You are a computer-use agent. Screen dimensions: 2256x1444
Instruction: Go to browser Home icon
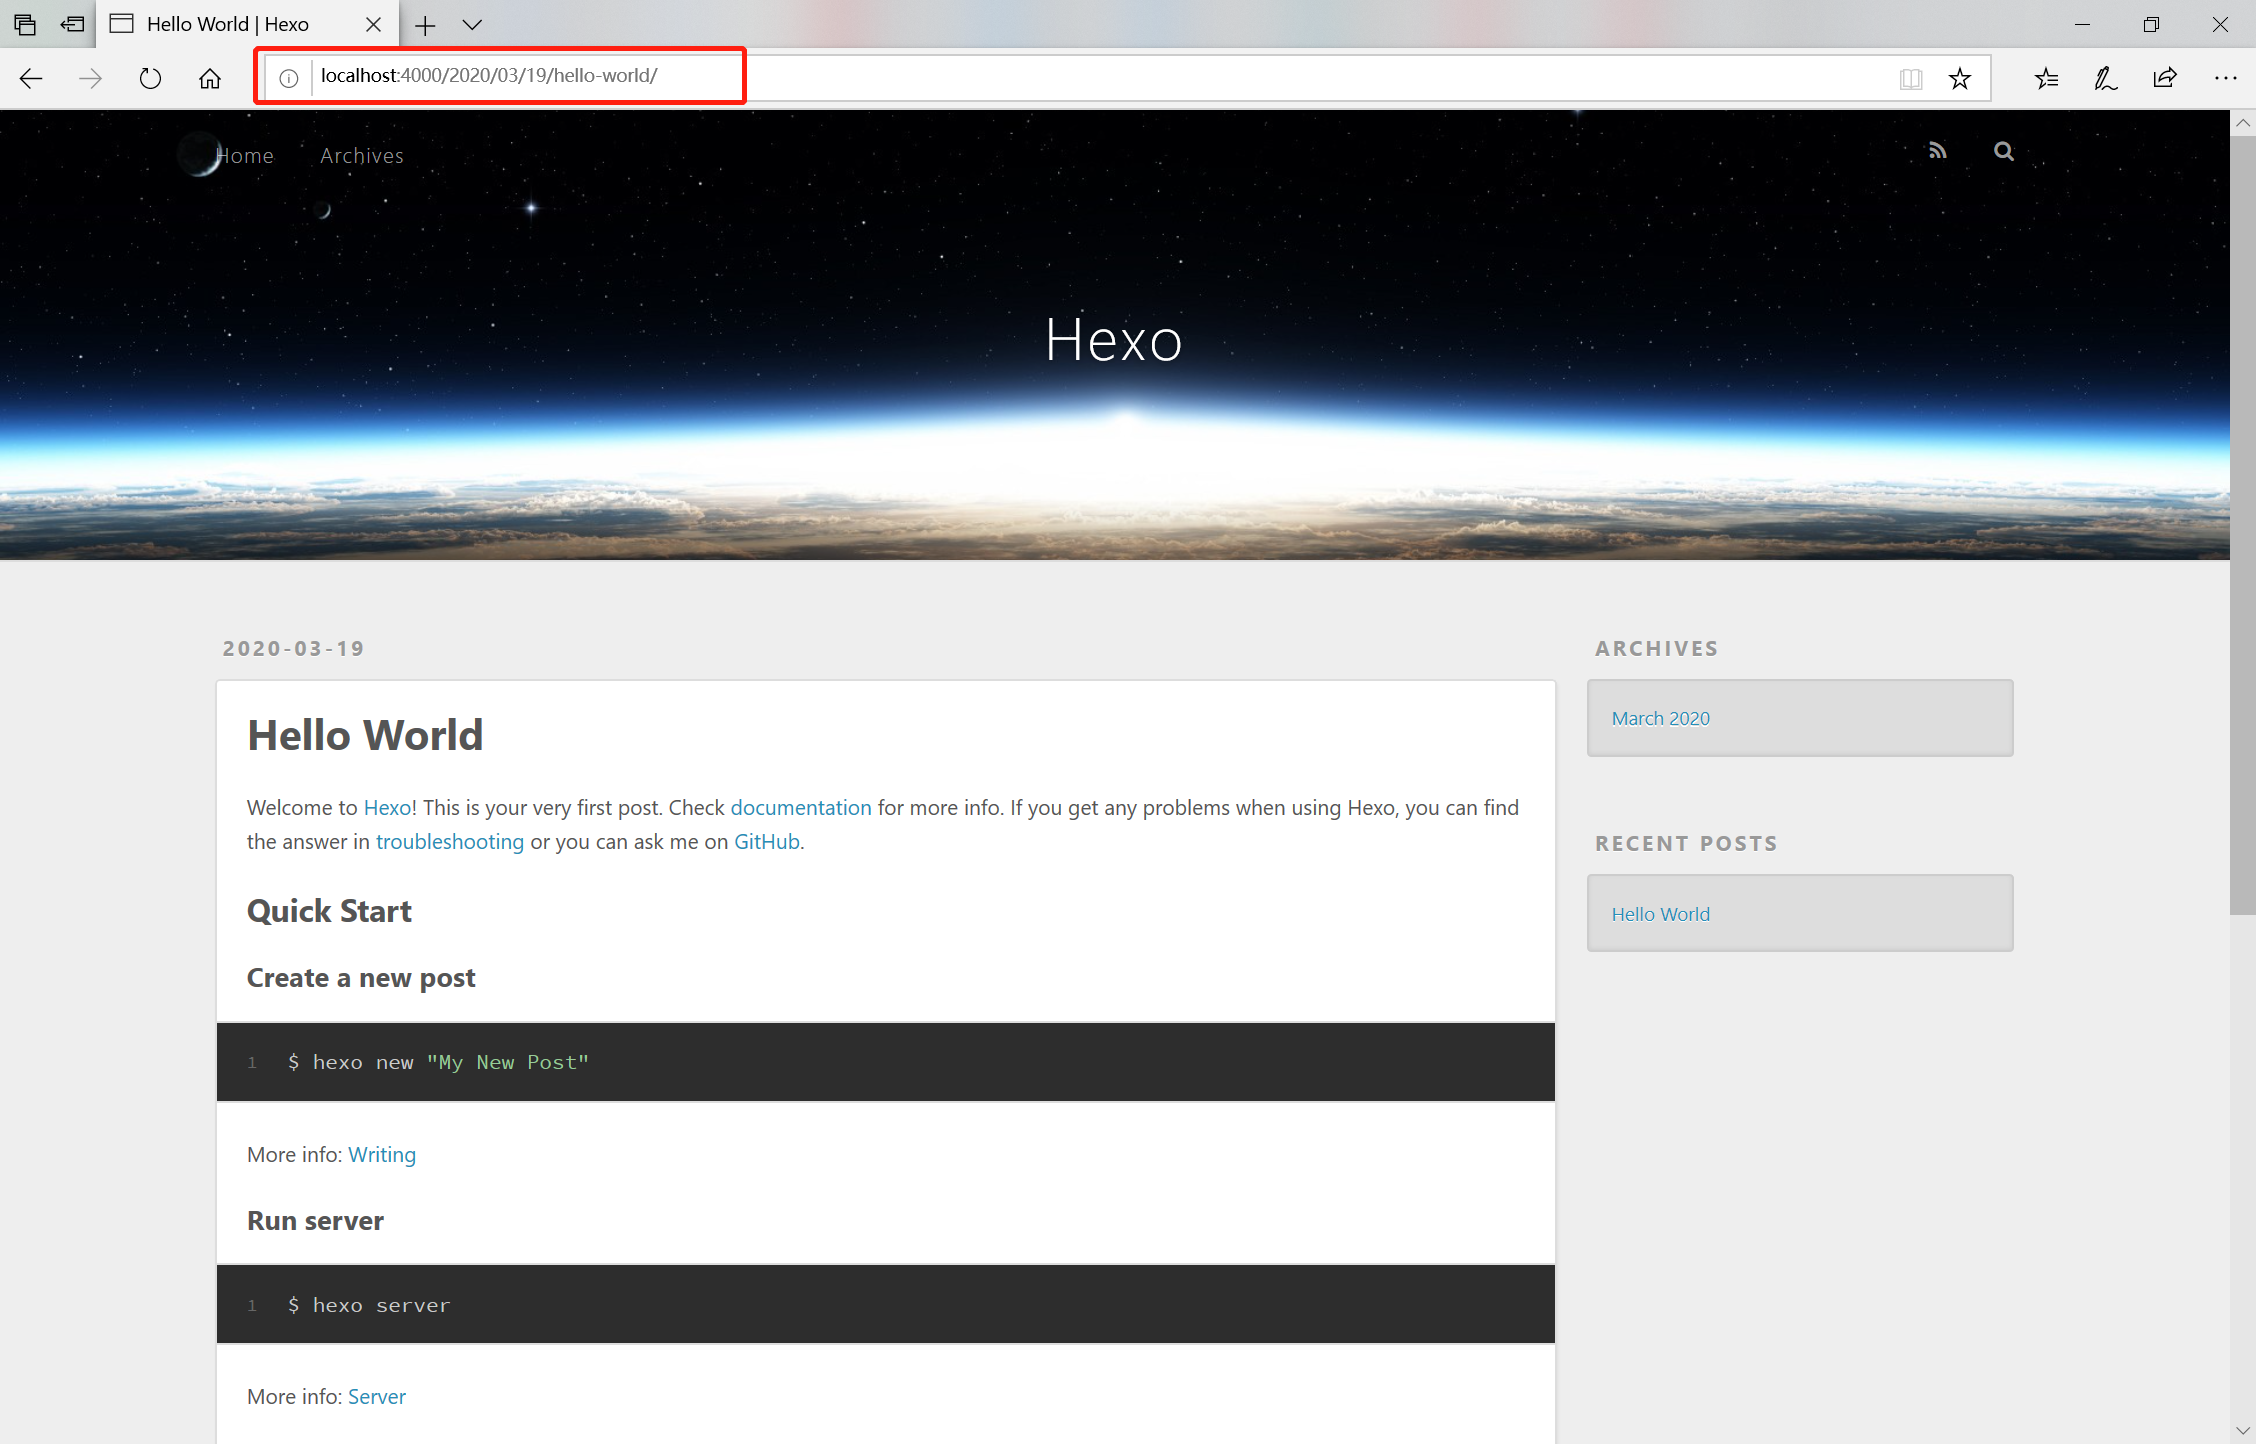(x=209, y=78)
